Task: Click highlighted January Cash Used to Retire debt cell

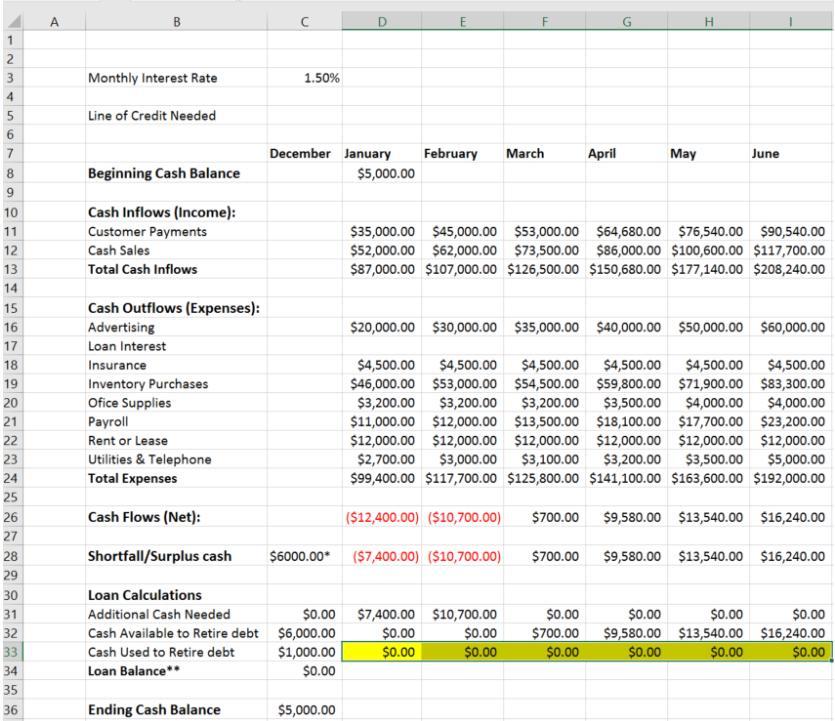Action: click(x=382, y=653)
